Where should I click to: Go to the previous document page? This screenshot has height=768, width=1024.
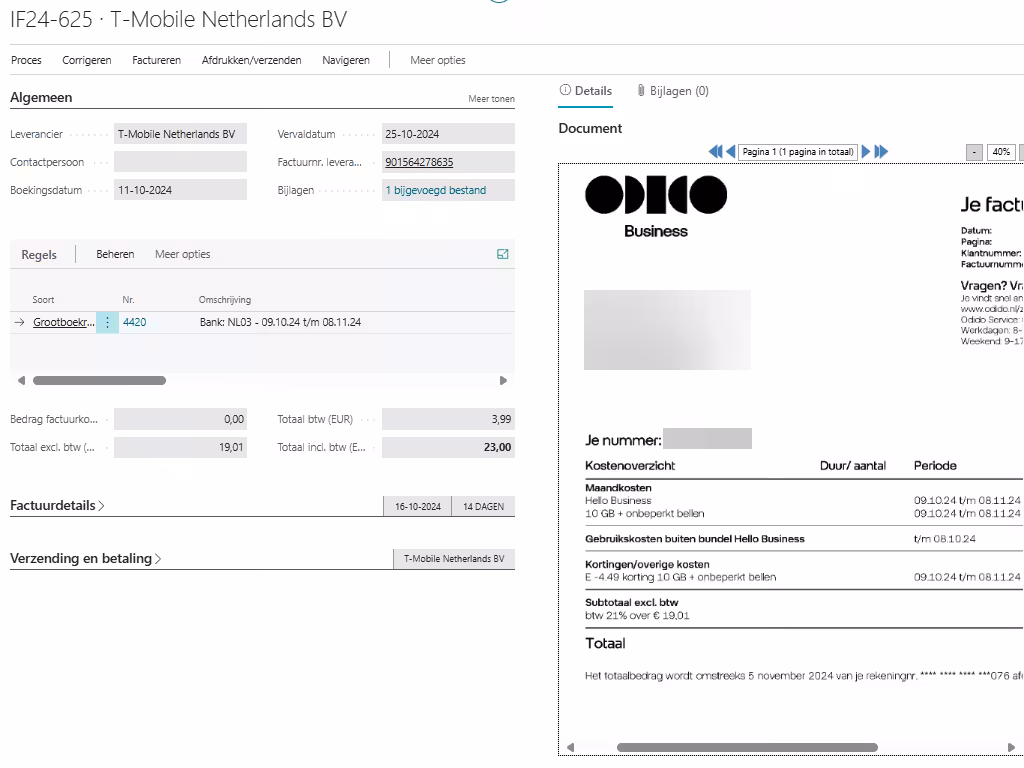coord(730,152)
